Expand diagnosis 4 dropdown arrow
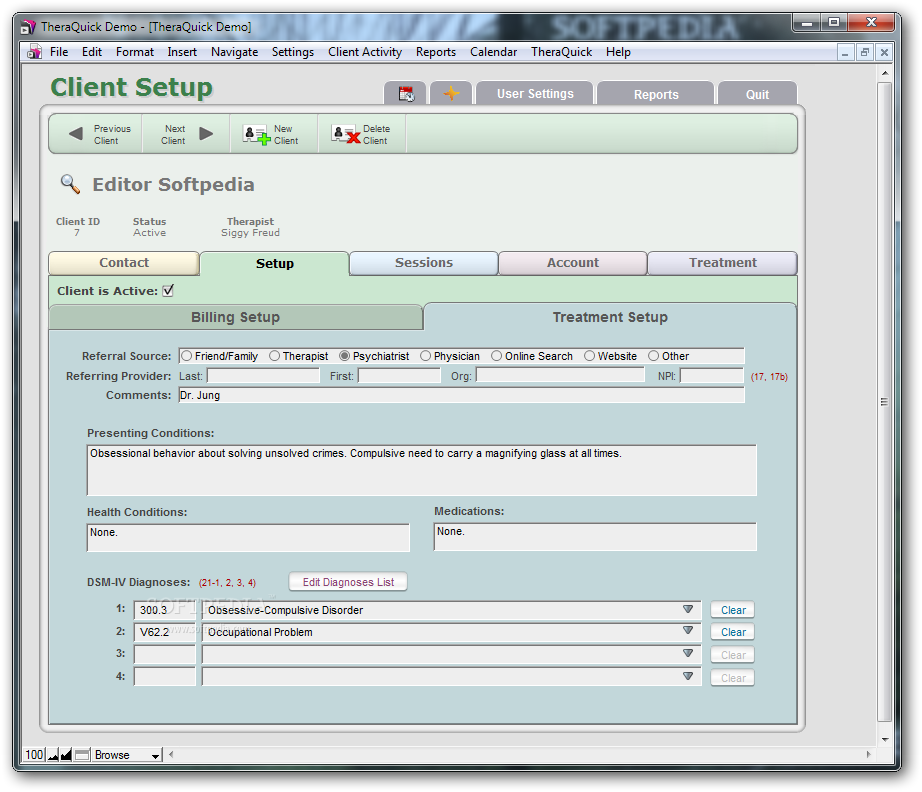Image resolution: width=922 pixels, height=792 pixels. (x=688, y=676)
